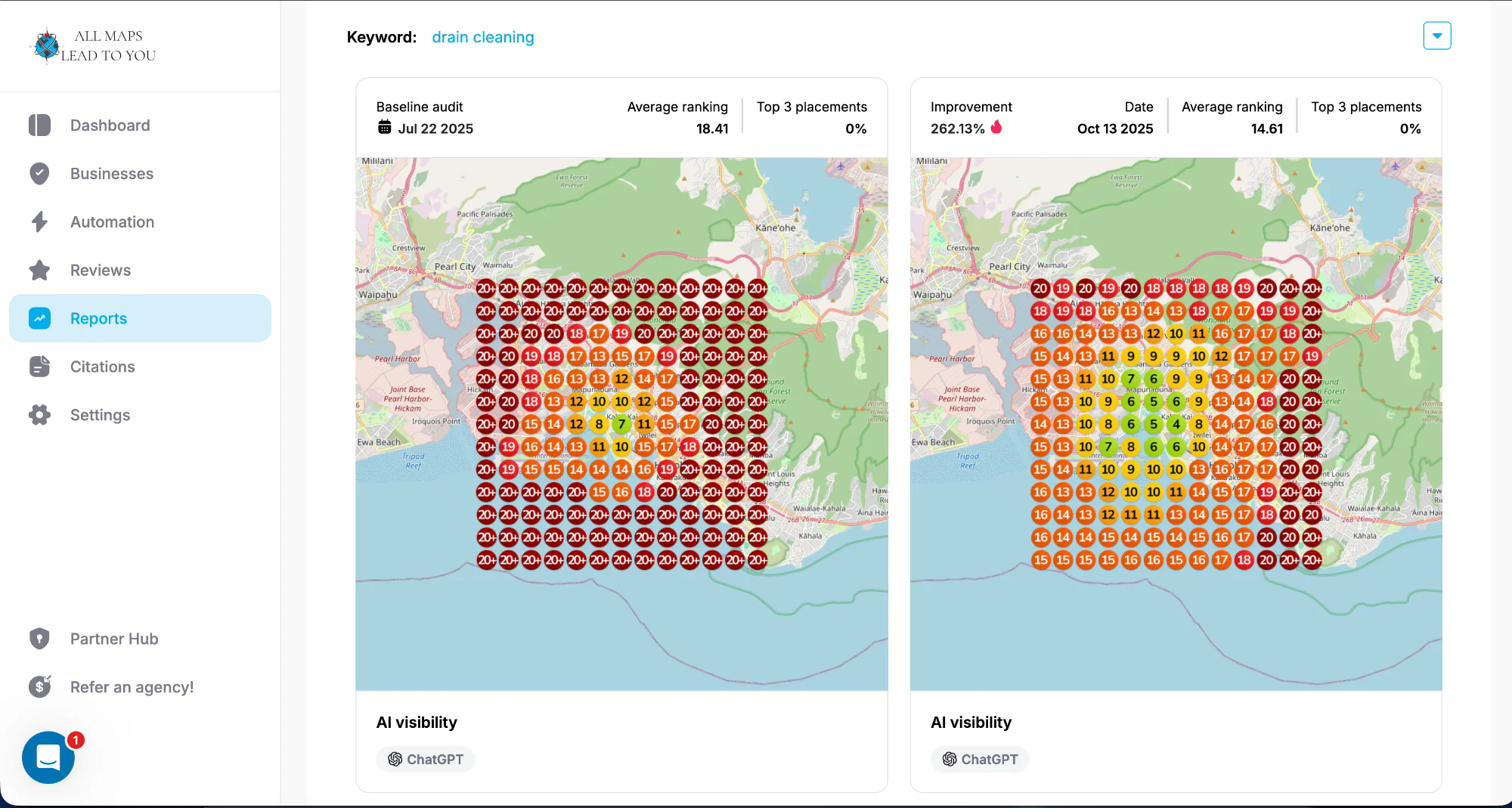Image resolution: width=1512 pixels, height=812 pixels.
Task: Go to Refer an agency! page
Action: (x=131, y=687)
